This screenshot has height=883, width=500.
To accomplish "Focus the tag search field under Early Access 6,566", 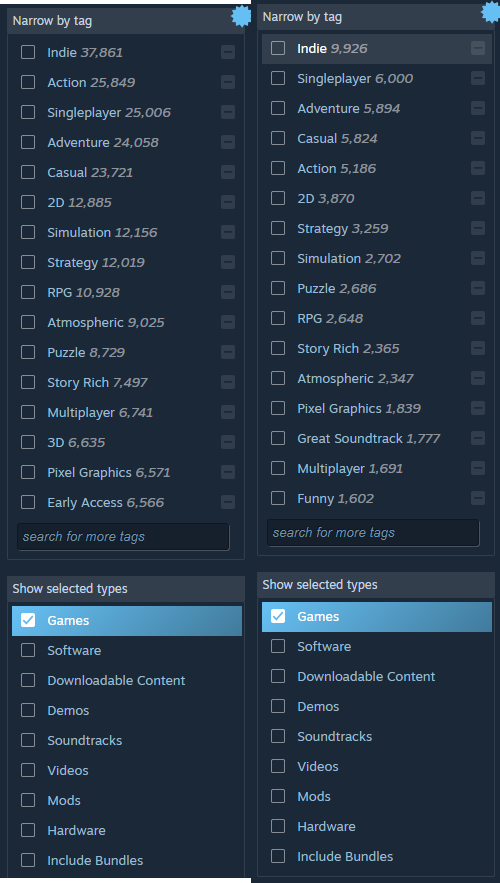I will click(123, 537).
